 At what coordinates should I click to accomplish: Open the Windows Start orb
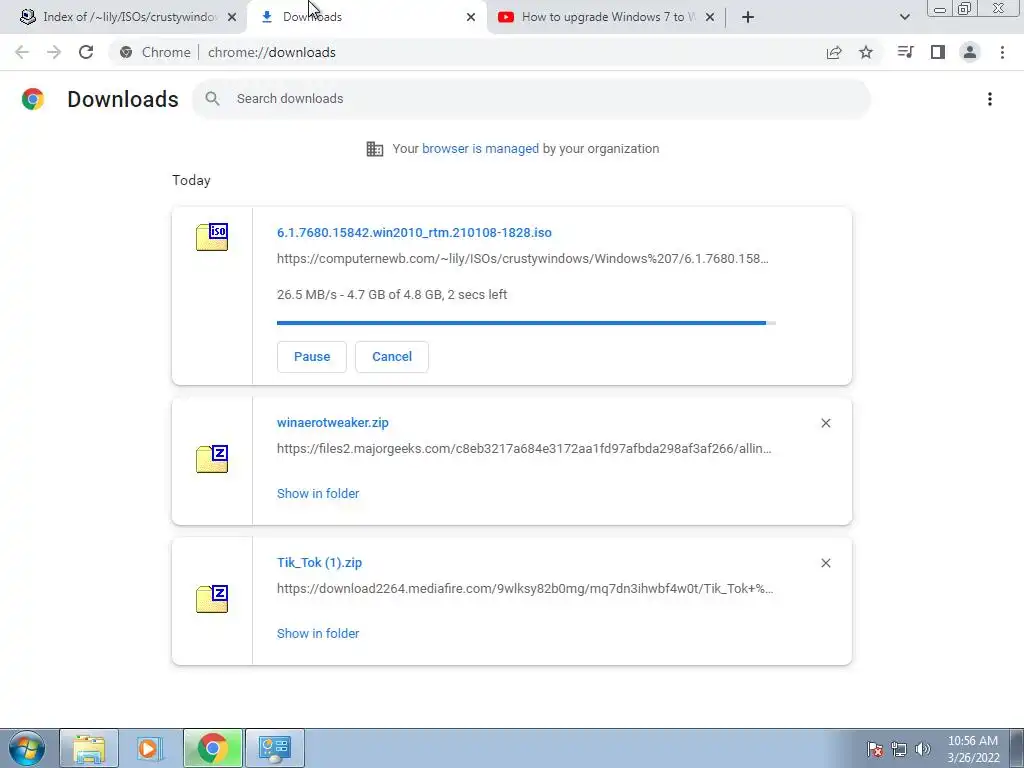pyautogui.click(x=27, y=748)
